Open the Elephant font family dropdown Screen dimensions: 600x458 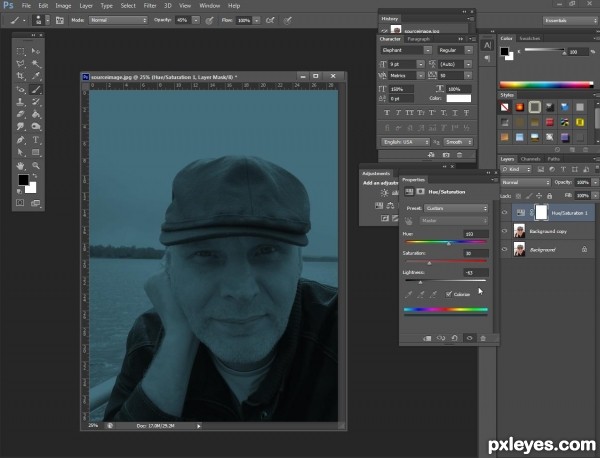coord(406,50)
